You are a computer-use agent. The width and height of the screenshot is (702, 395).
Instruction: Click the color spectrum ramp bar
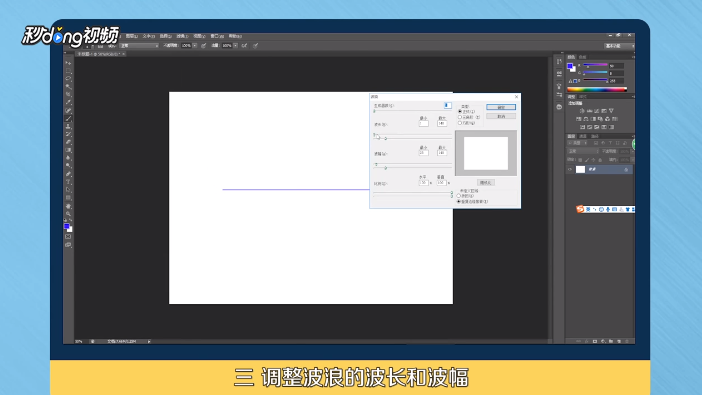pos(597,90)
